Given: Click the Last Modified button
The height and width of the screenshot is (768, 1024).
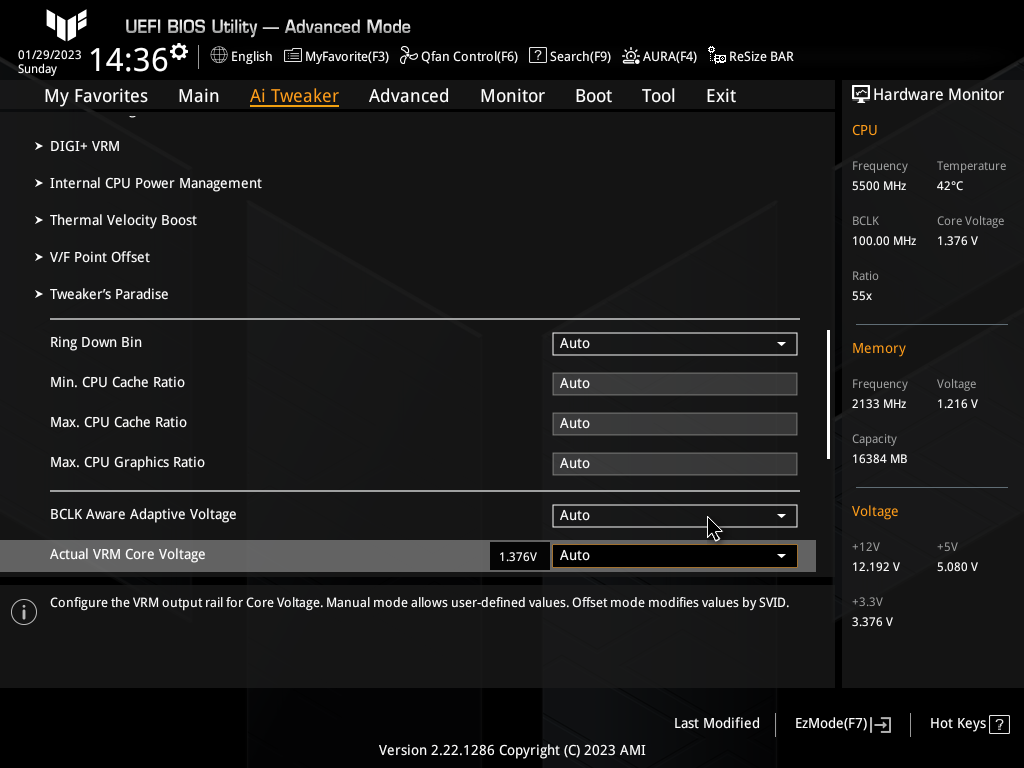Looking at the screenshot, I should click(x=716, y=724).
